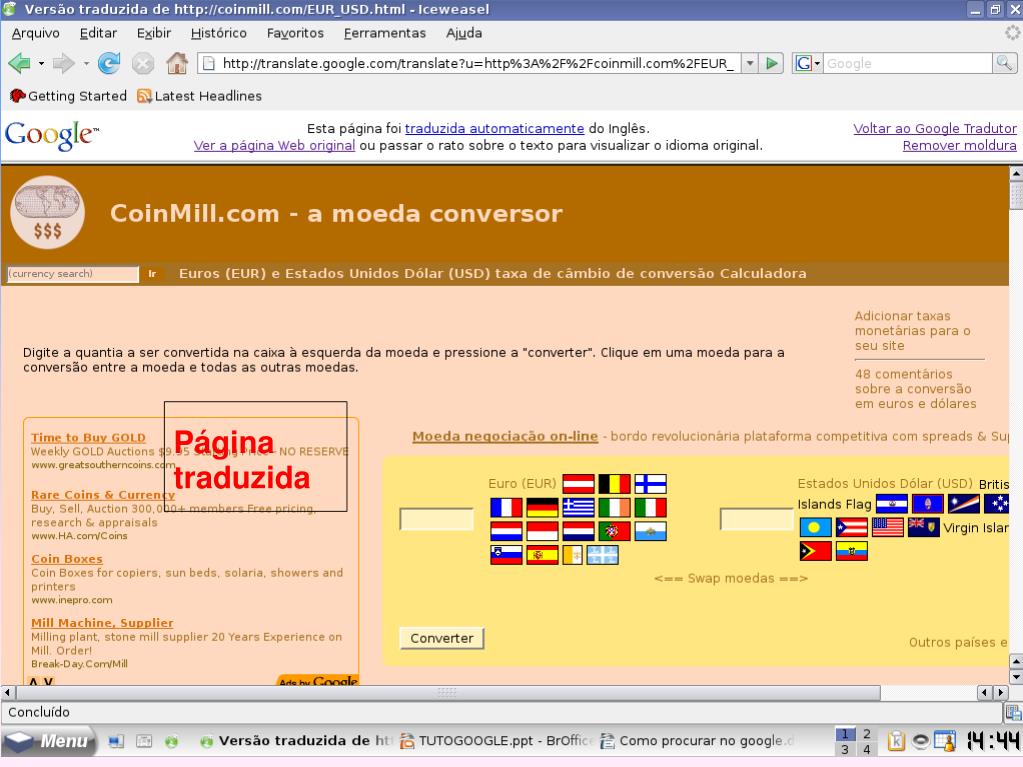1023x767 pixels.
Task: Open the Editar menu
Action: tap(99, 33)
